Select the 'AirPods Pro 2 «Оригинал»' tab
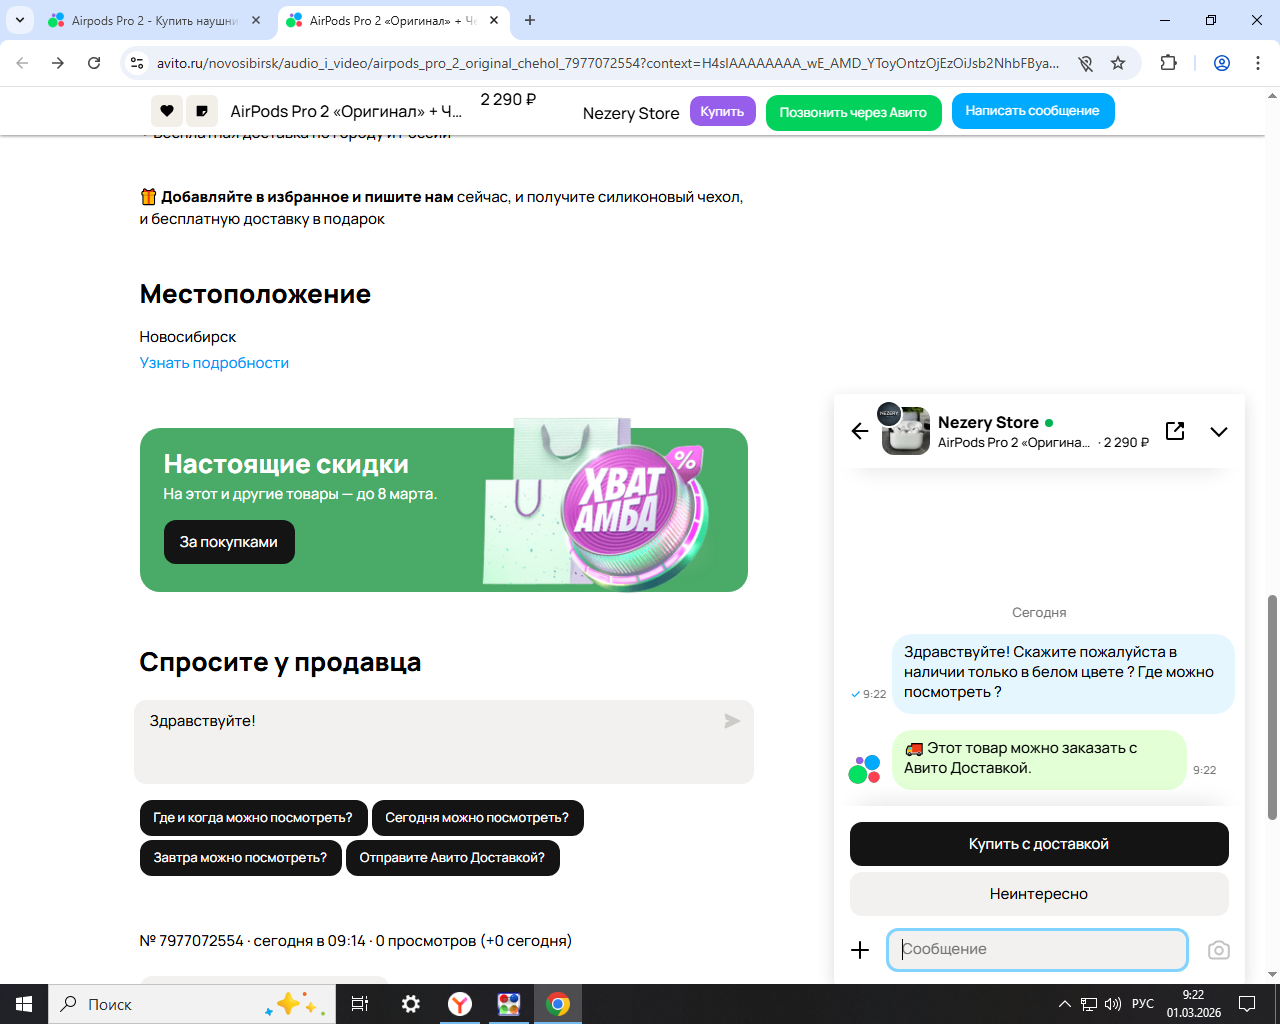This screenshot has height=1024, width=1280. [x=392, y=20]
